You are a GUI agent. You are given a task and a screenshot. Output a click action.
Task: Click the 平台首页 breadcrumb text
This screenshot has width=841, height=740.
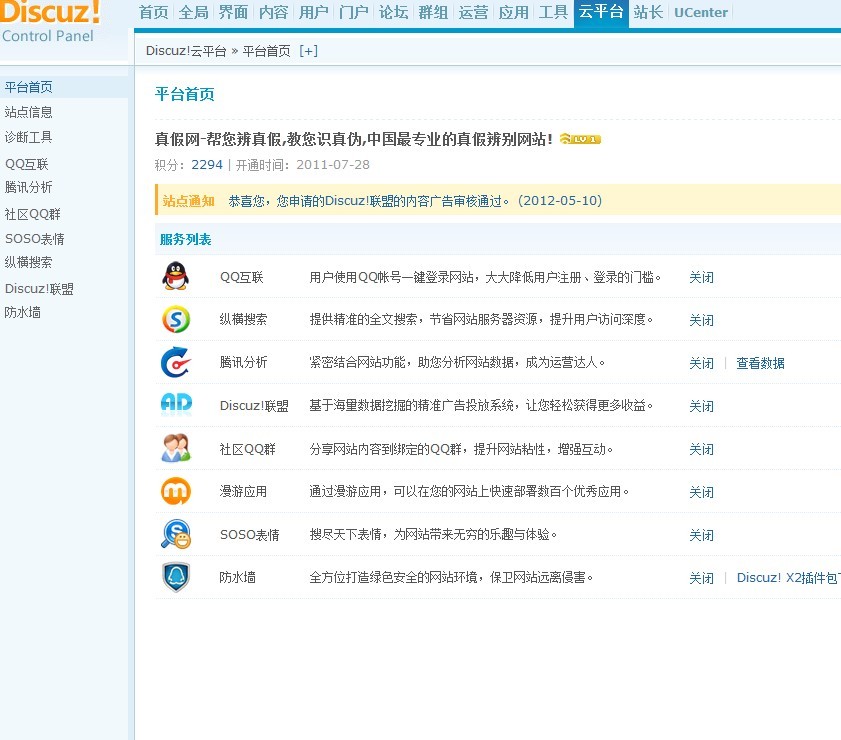point(267,51)
